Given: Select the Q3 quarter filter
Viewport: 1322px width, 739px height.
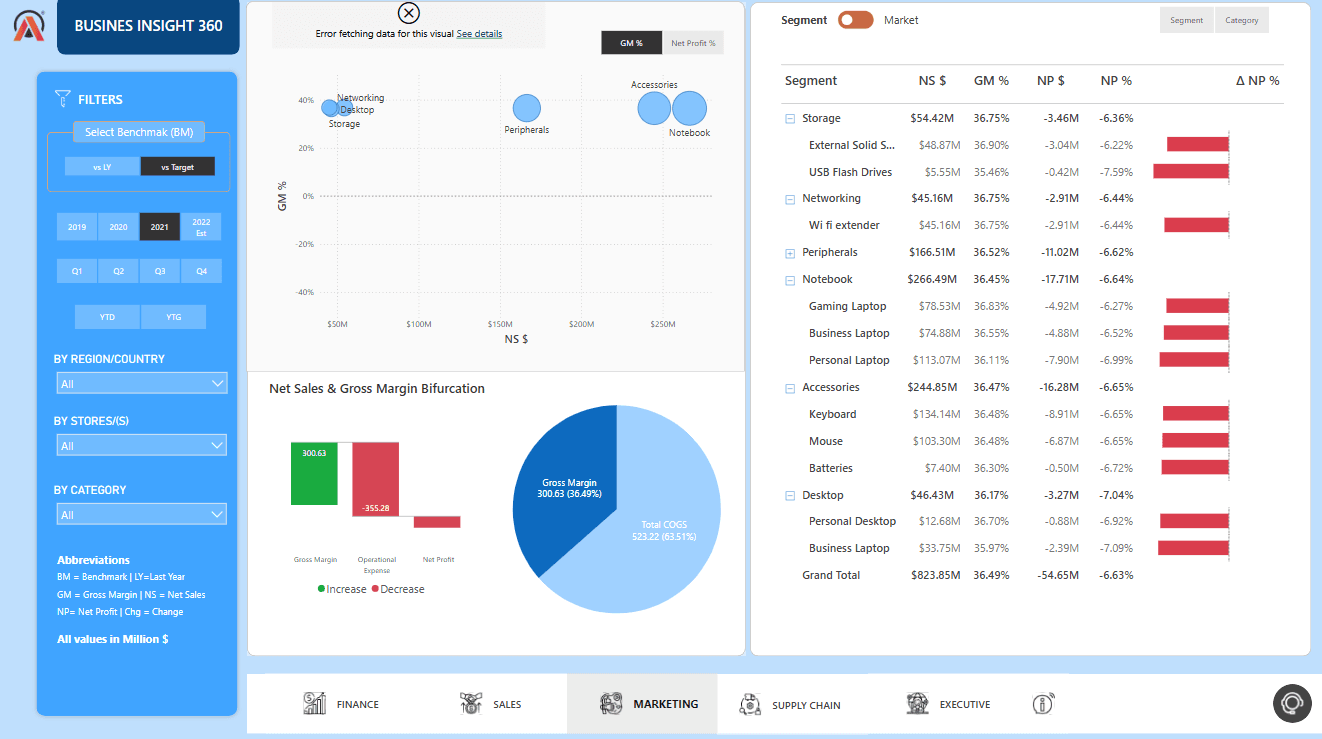Looking at the screenshot, I should click(x=159, y=270).
